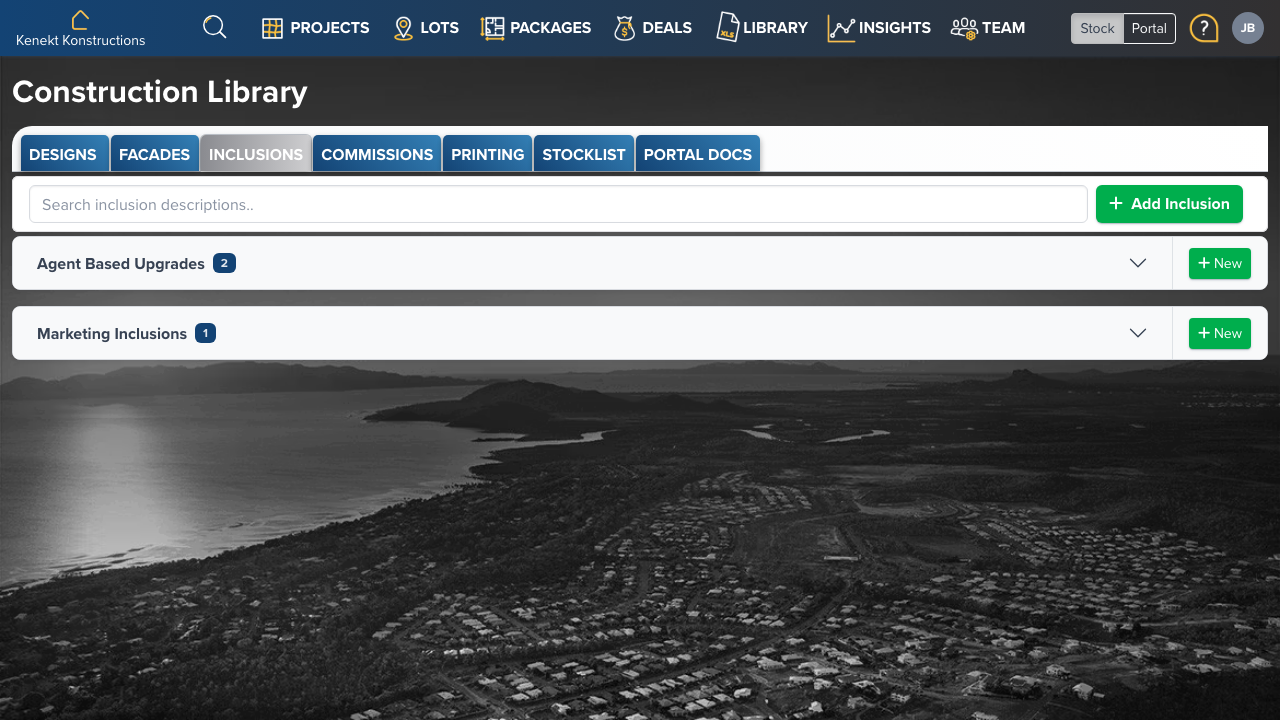1280x720 pixels.
Task: Open the Designs tab
Action: (x=63, y=154)
